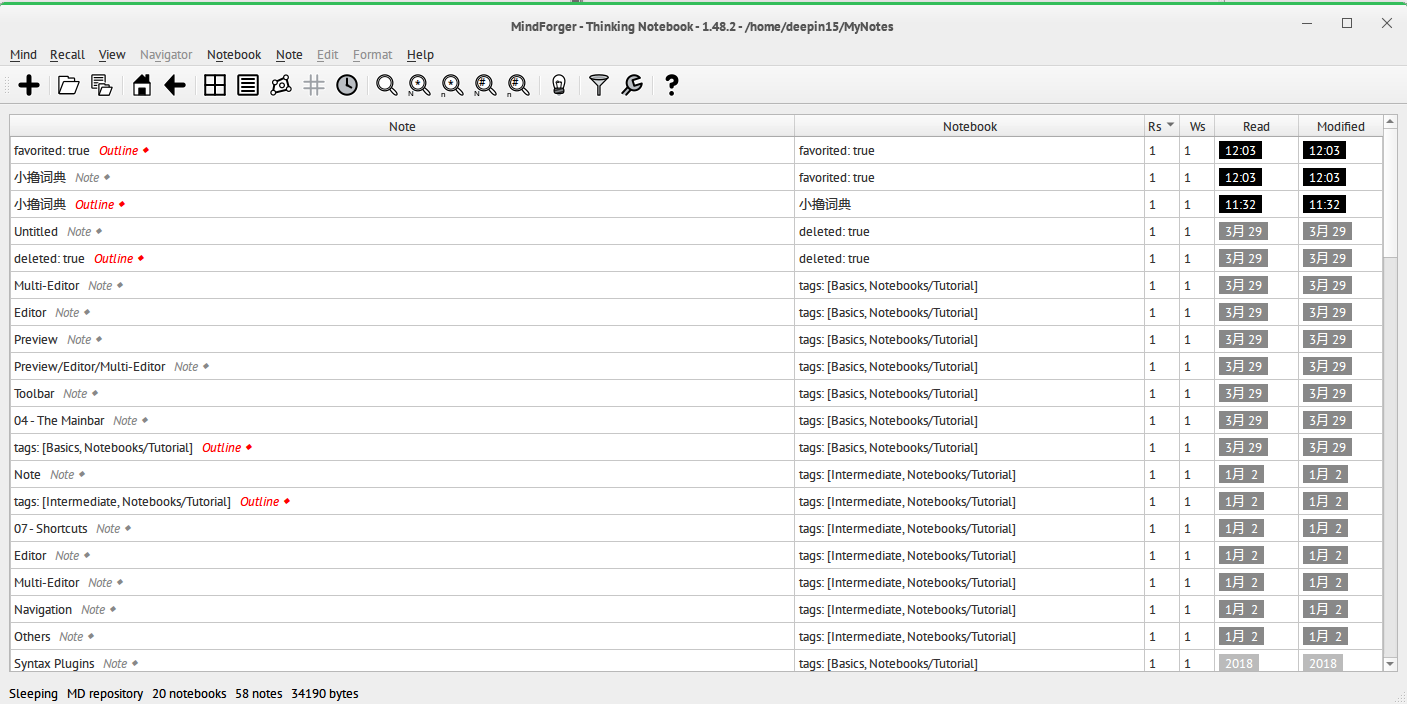1407x704 pixels.
Task: Click '20 notebooks' in the status bar
Action: (x=189, y=693)
